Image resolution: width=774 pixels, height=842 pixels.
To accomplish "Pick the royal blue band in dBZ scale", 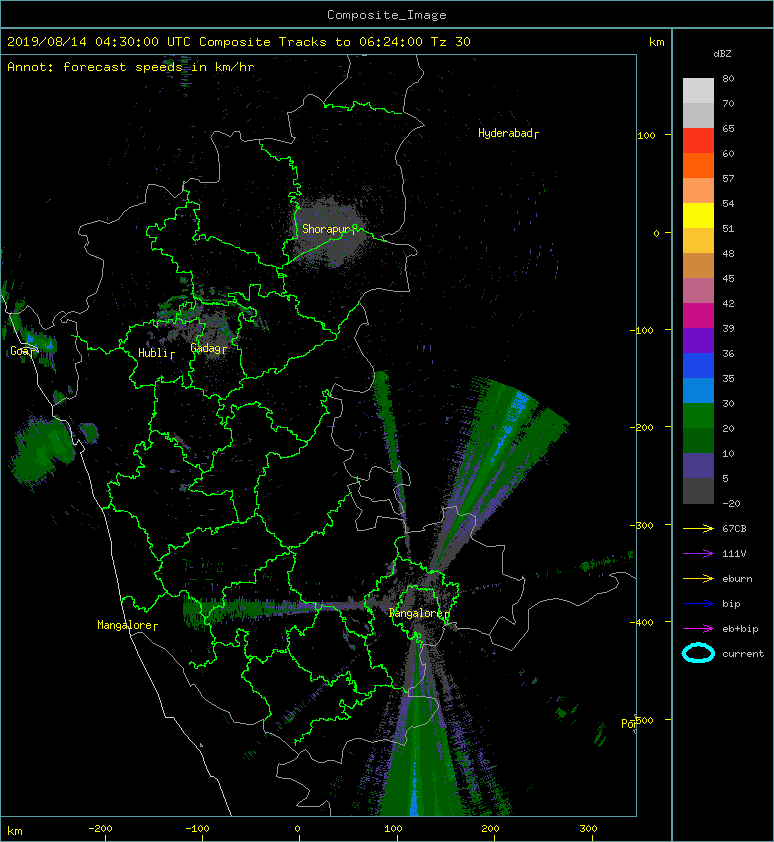I will (698, 365).
